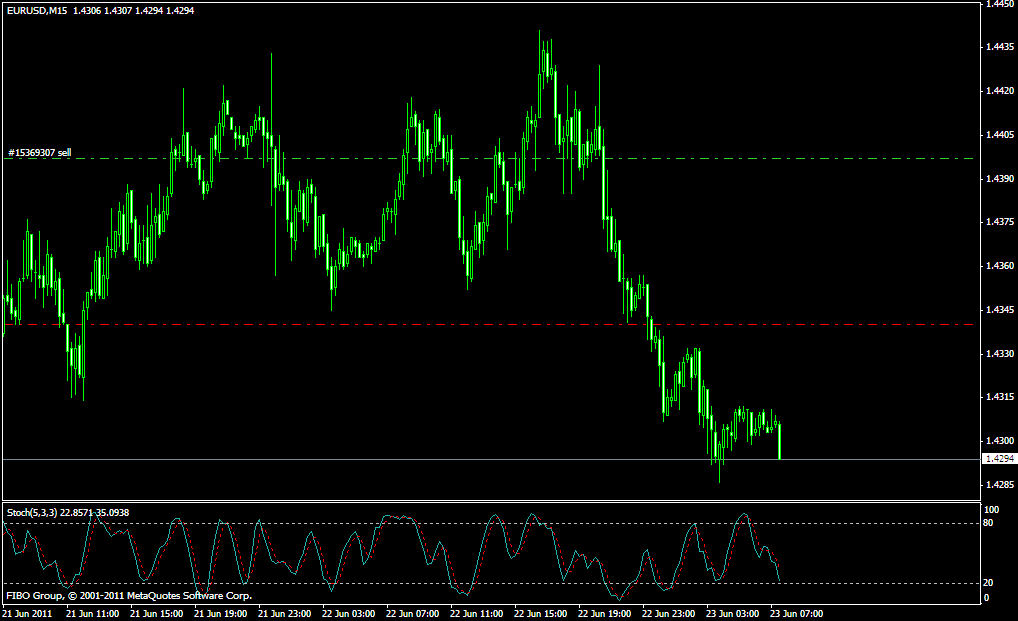Screen dimensions: 1018x621
Task: Click the current price marker 1.4294
Action: (999, 459)
